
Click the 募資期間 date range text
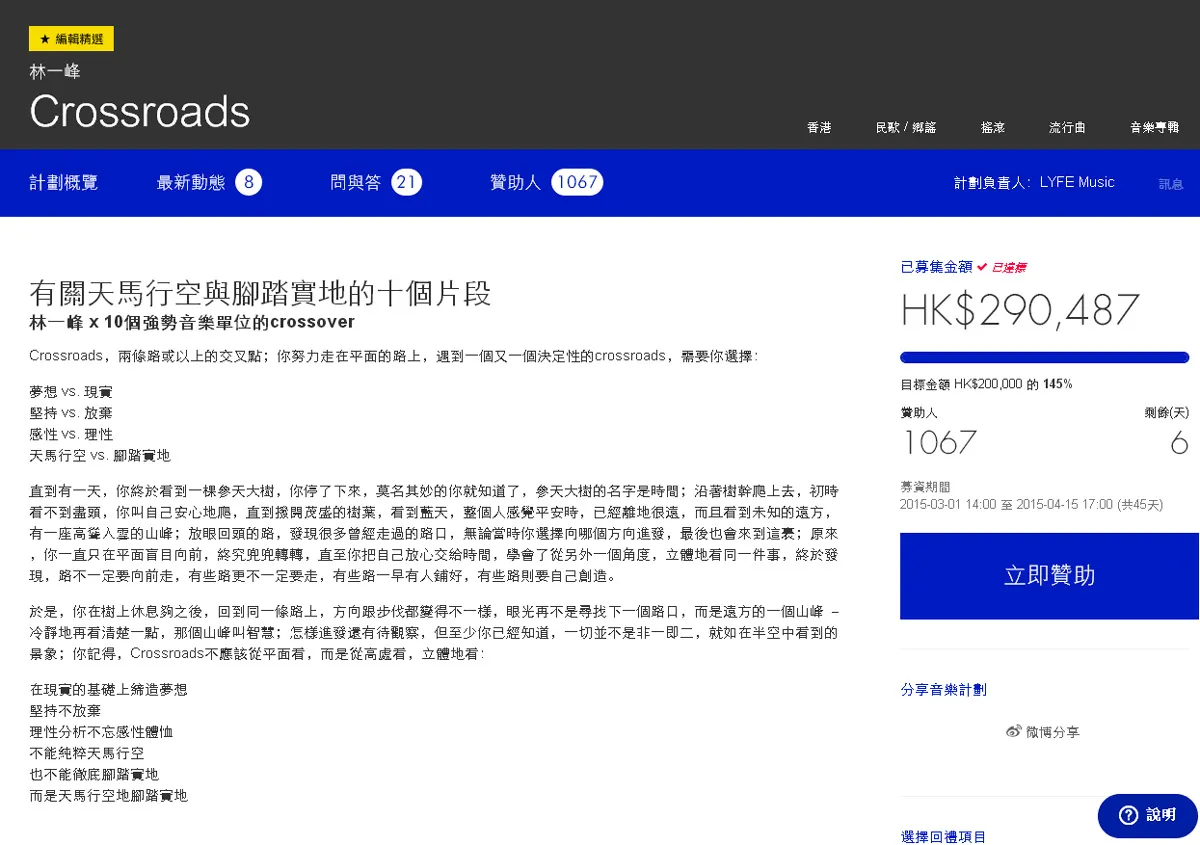pyautogui.click(x=1031, y=505)
